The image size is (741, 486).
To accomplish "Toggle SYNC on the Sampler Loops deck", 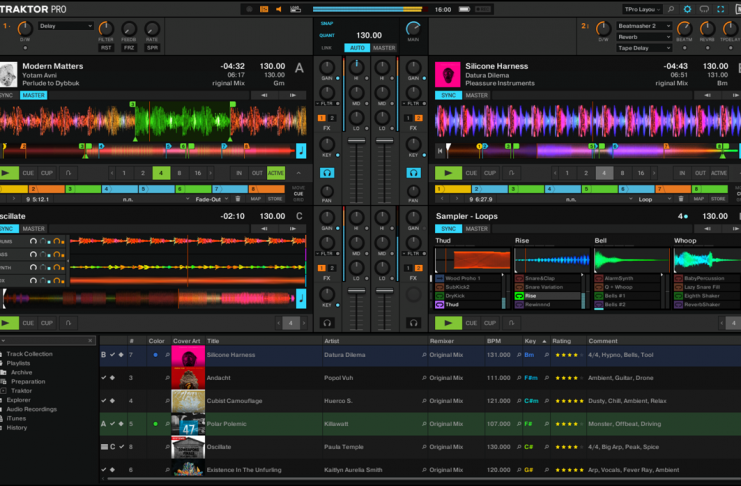I will tap(448, 228).
